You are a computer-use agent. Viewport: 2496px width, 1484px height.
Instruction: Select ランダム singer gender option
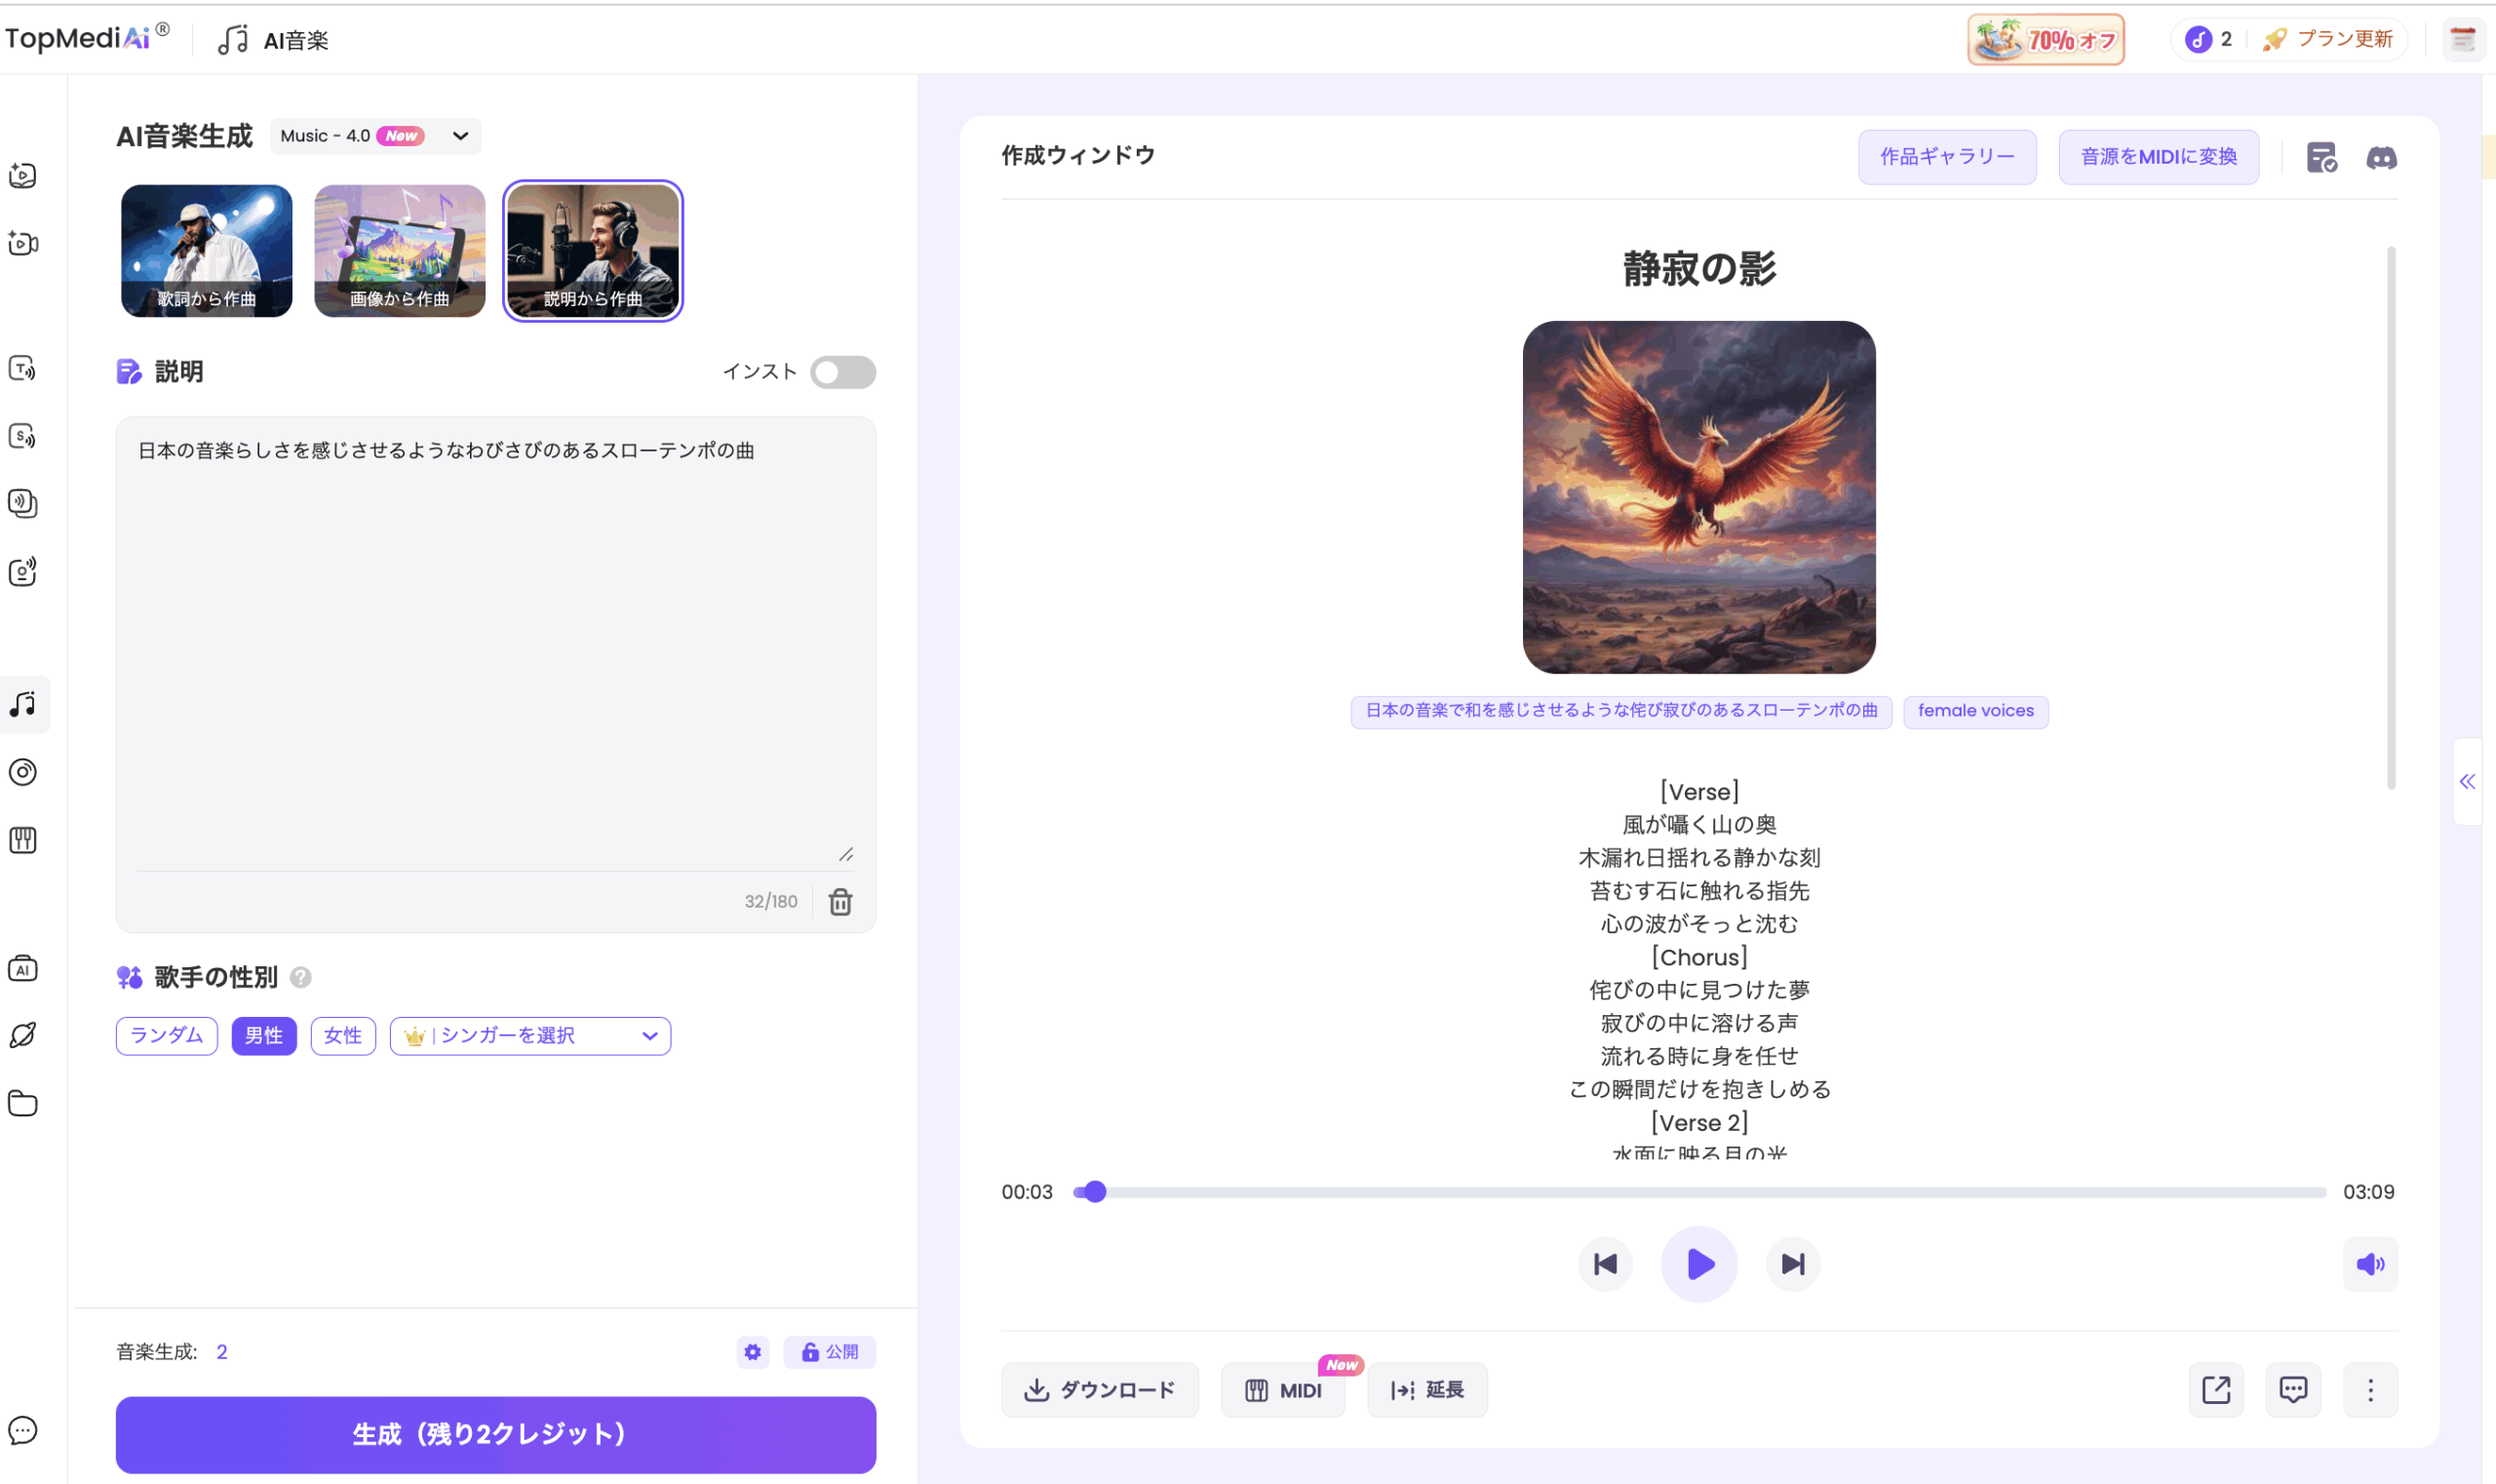pos(166,1035)
